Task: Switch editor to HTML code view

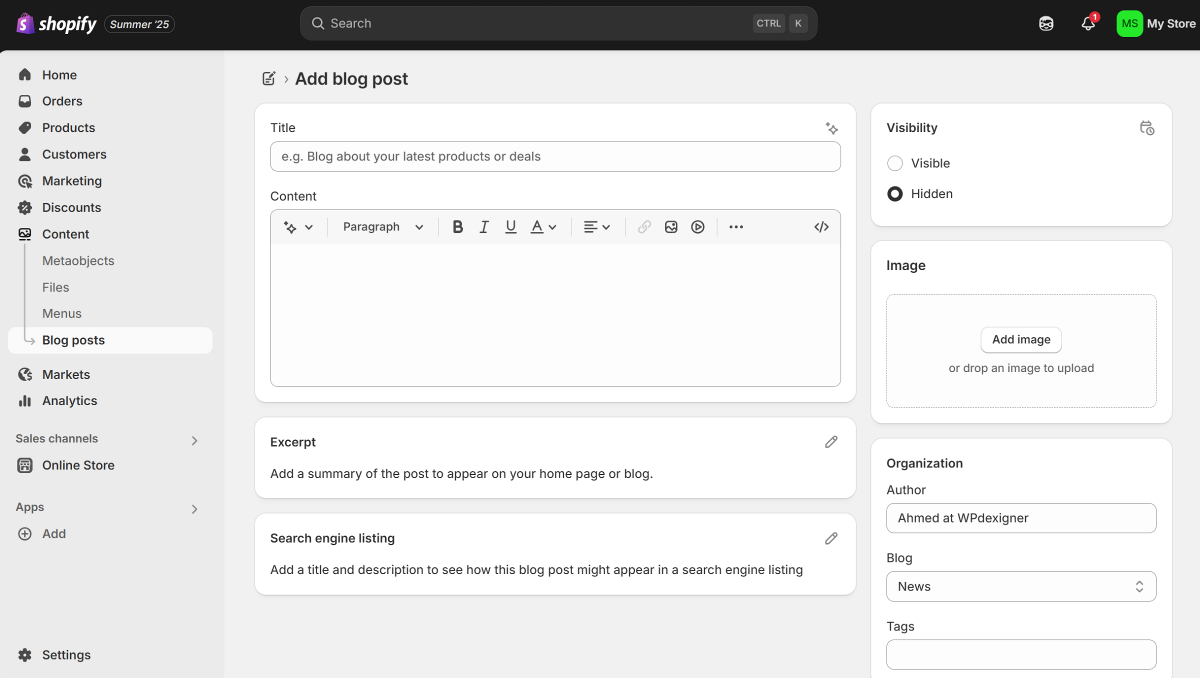Action: [x=821, y=227]
